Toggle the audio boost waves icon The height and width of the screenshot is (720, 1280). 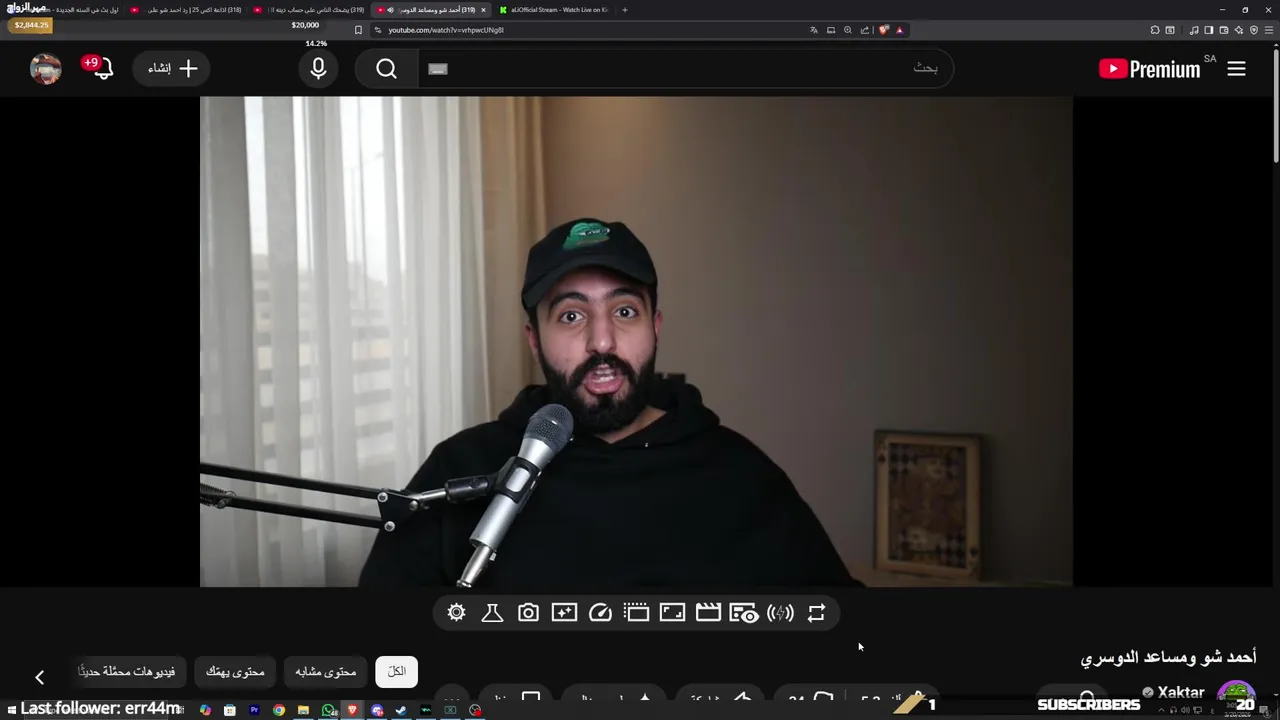tap(780, 613)
